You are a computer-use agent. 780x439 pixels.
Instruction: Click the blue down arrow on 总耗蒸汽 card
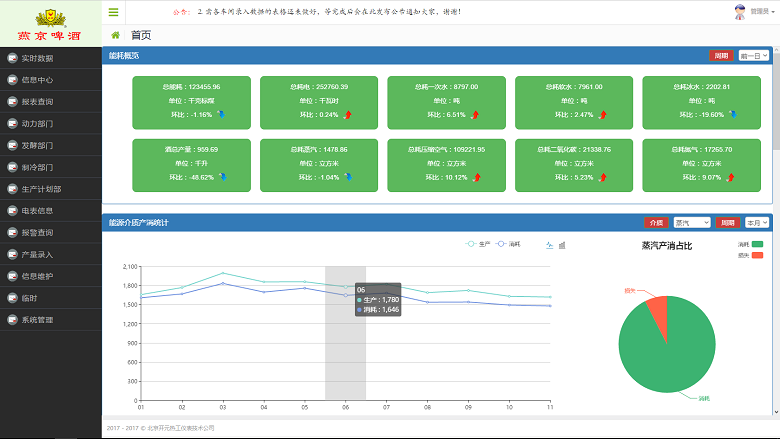tap(349, 177)
